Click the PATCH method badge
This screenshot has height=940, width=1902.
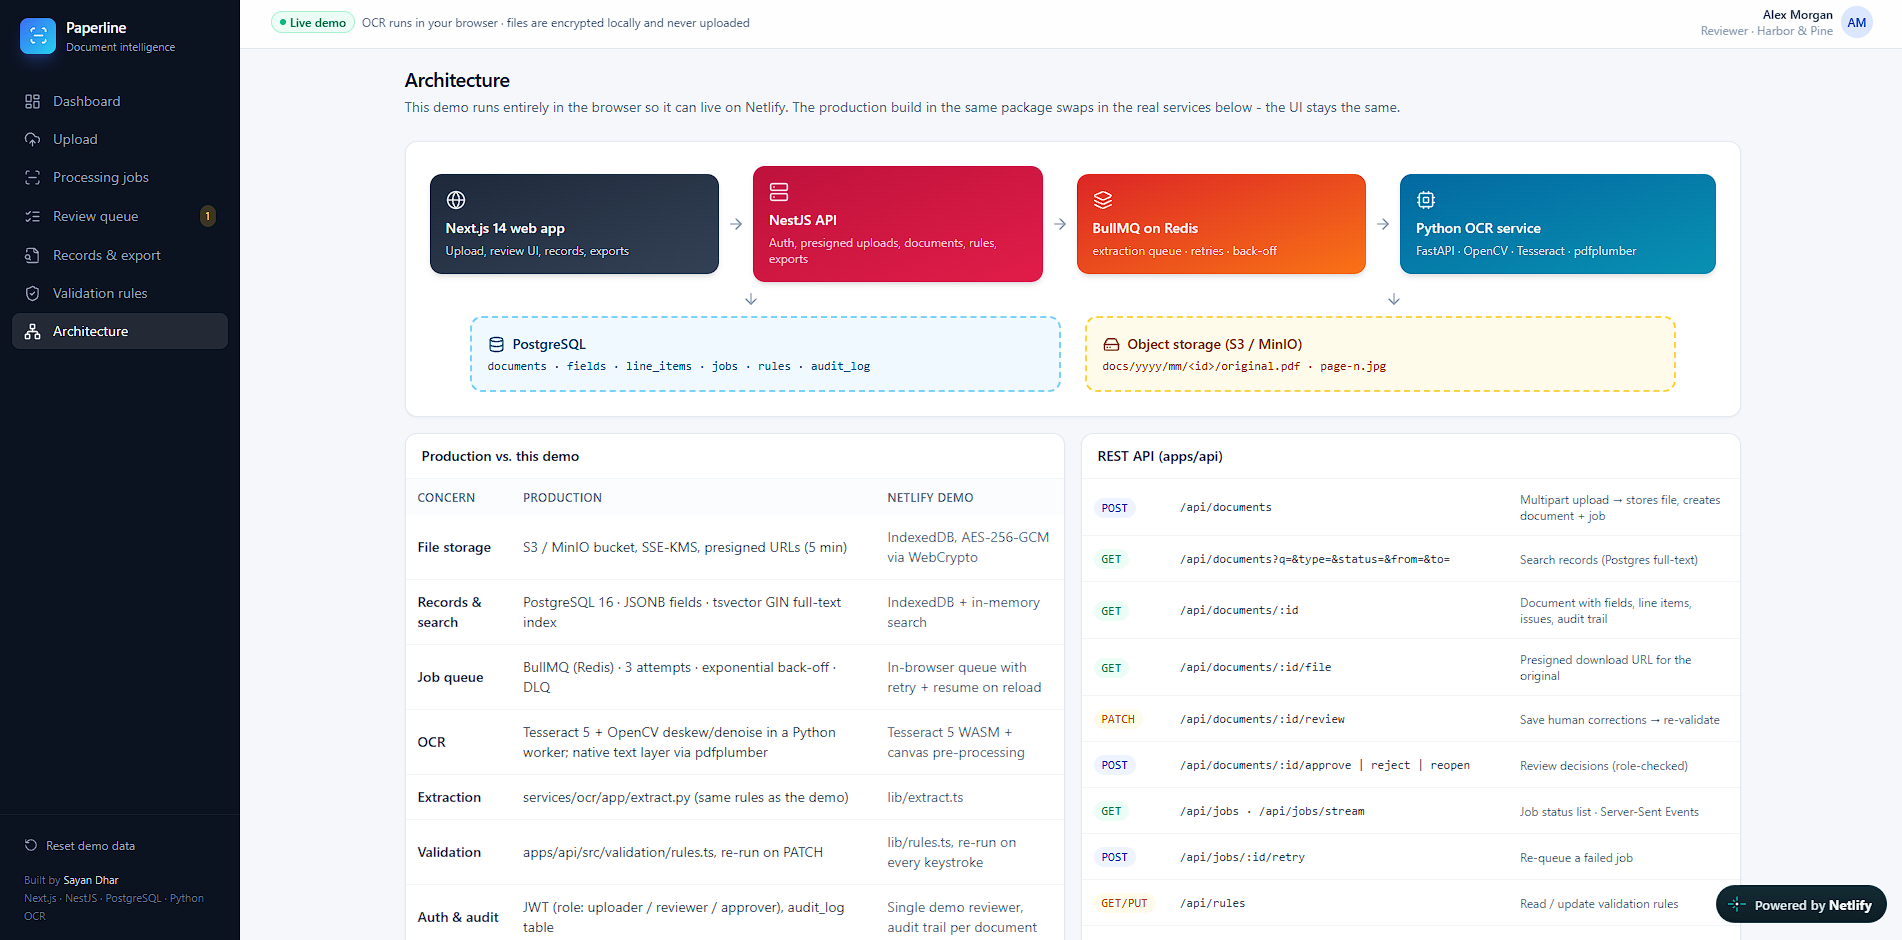click(x=1118, y=719)
